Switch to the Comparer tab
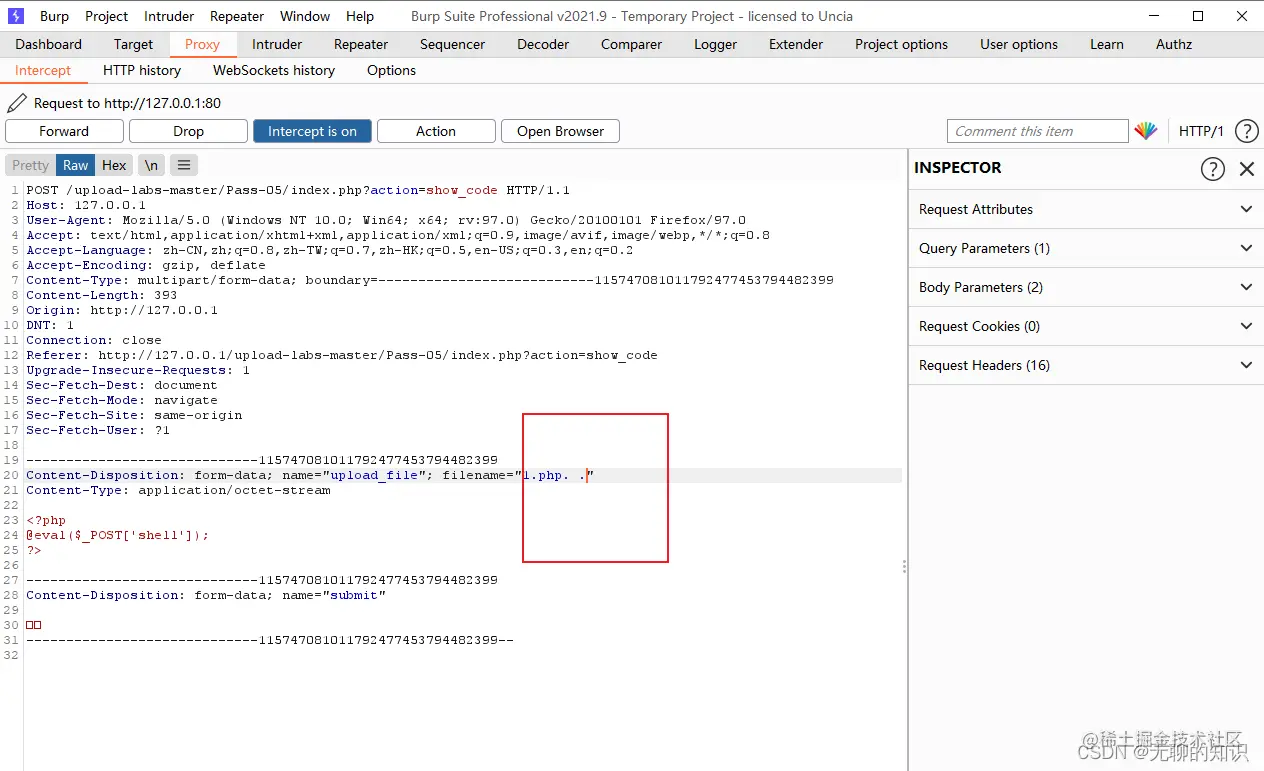This screenshot has width=1264, height=771. (x=631, y=44)
